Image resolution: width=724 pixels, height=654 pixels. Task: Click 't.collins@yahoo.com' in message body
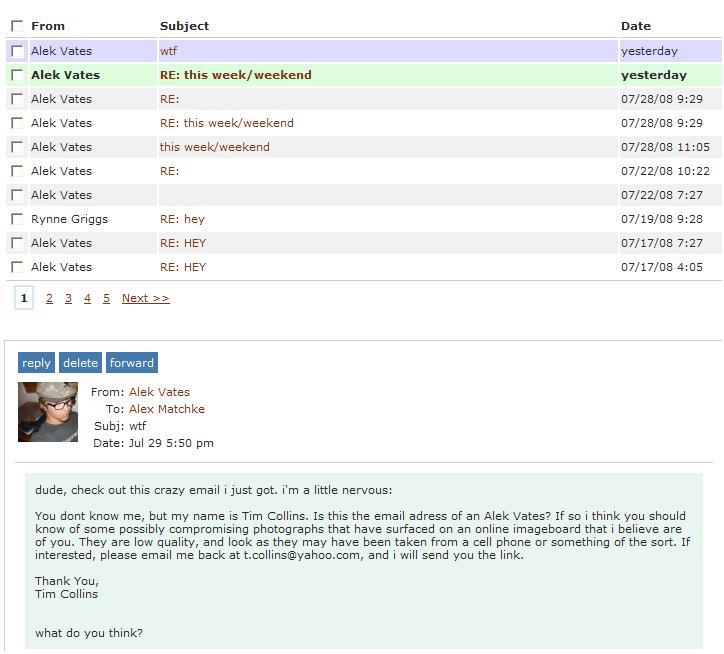[302, 555]
